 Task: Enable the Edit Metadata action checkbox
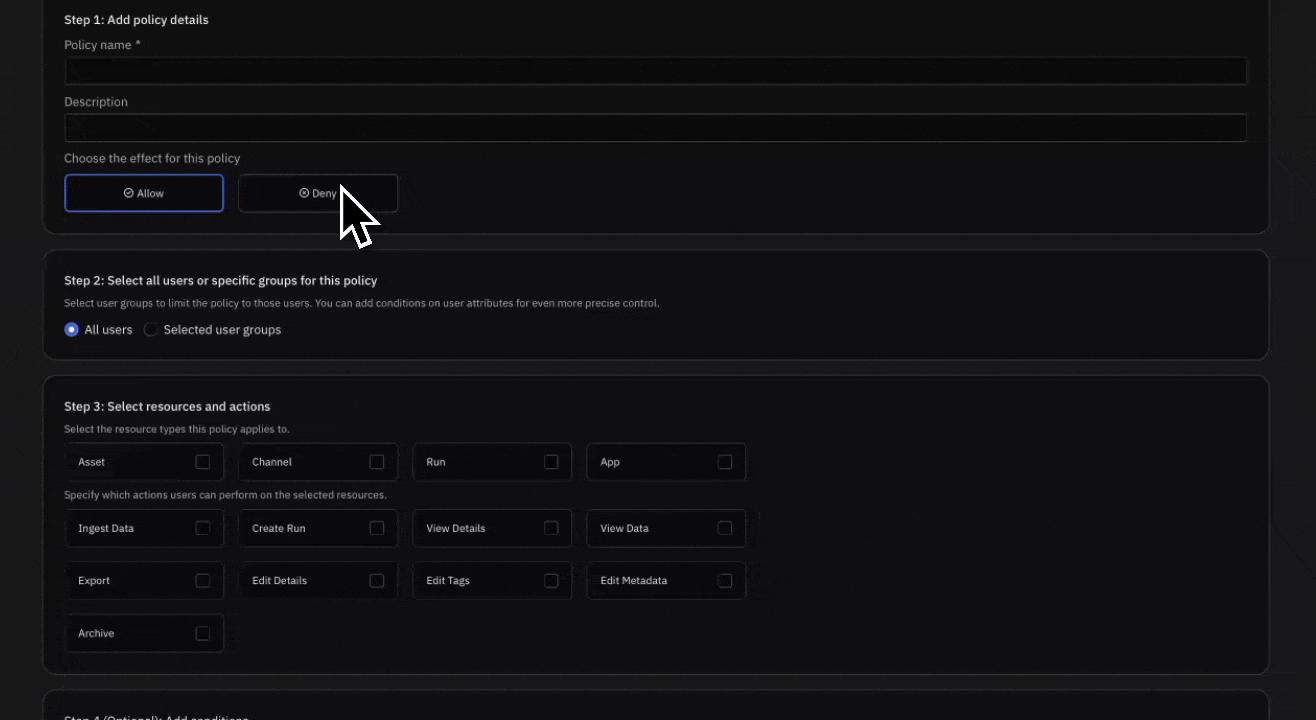(725, 580)
